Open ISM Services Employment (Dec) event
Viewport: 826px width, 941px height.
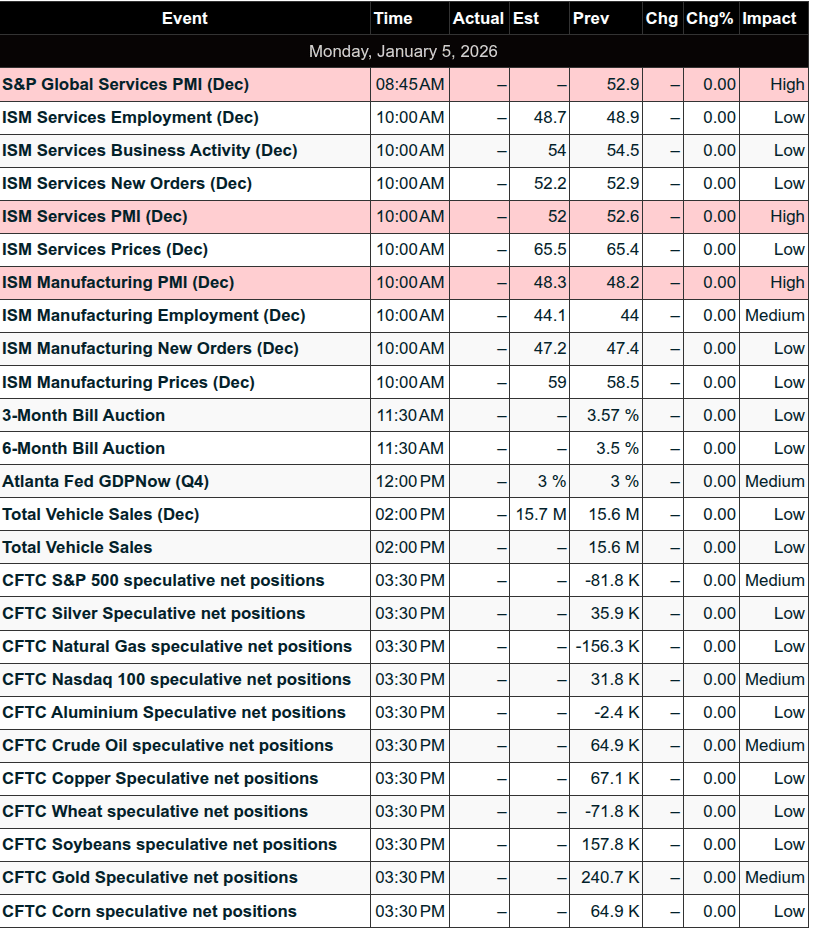[130, 118]
